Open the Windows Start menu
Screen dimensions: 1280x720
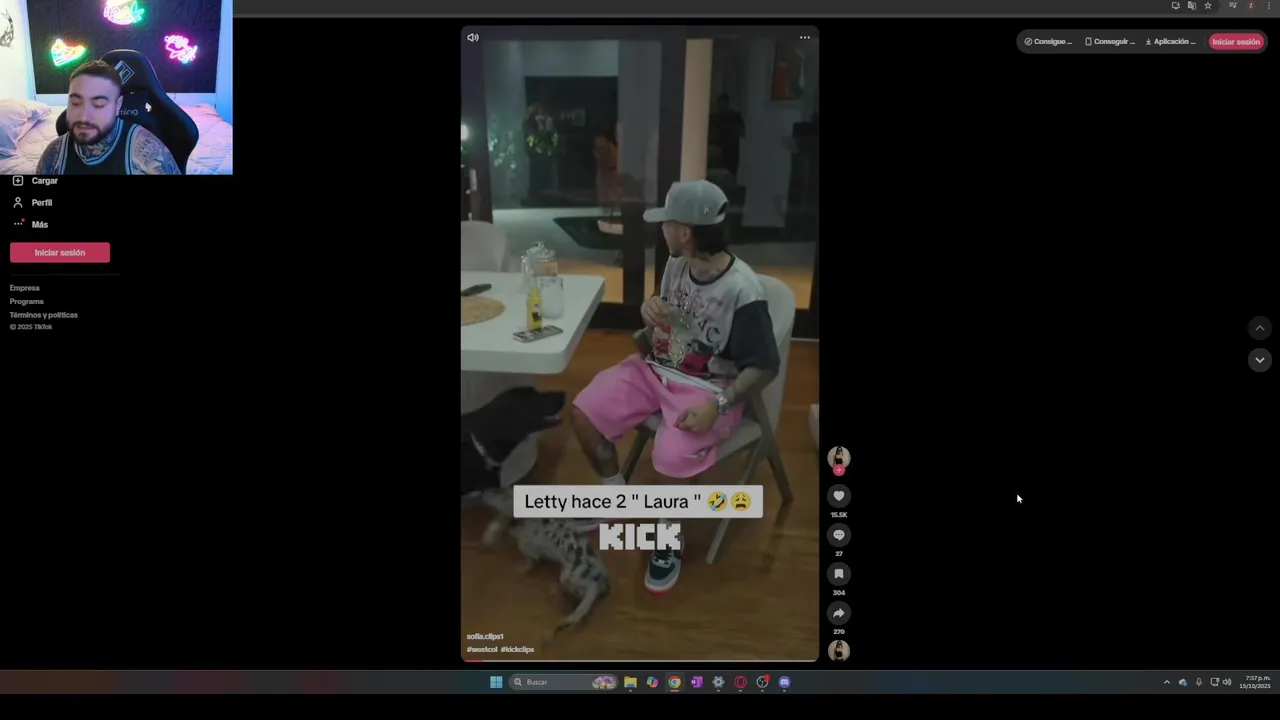(496, 682)
